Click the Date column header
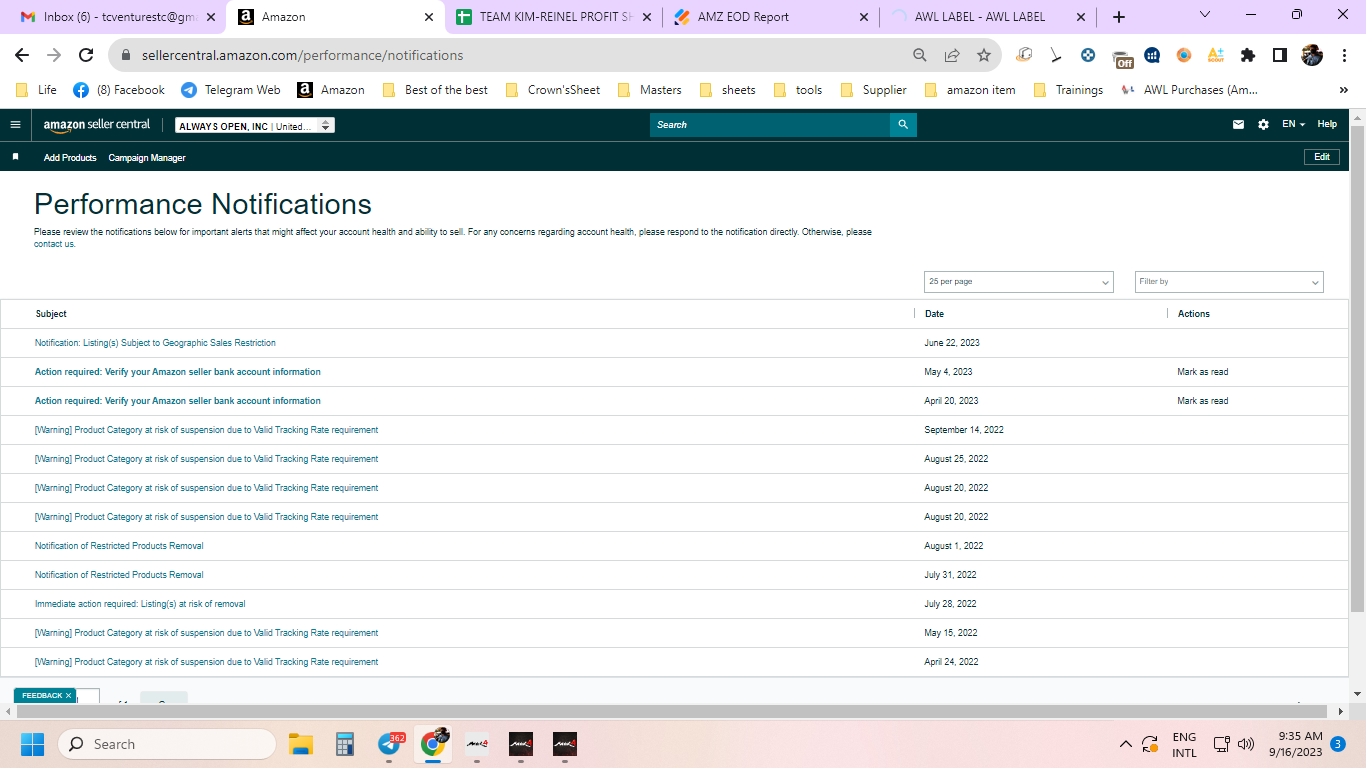The width and height of the screenshot is (1366, 768). point(934,314)
